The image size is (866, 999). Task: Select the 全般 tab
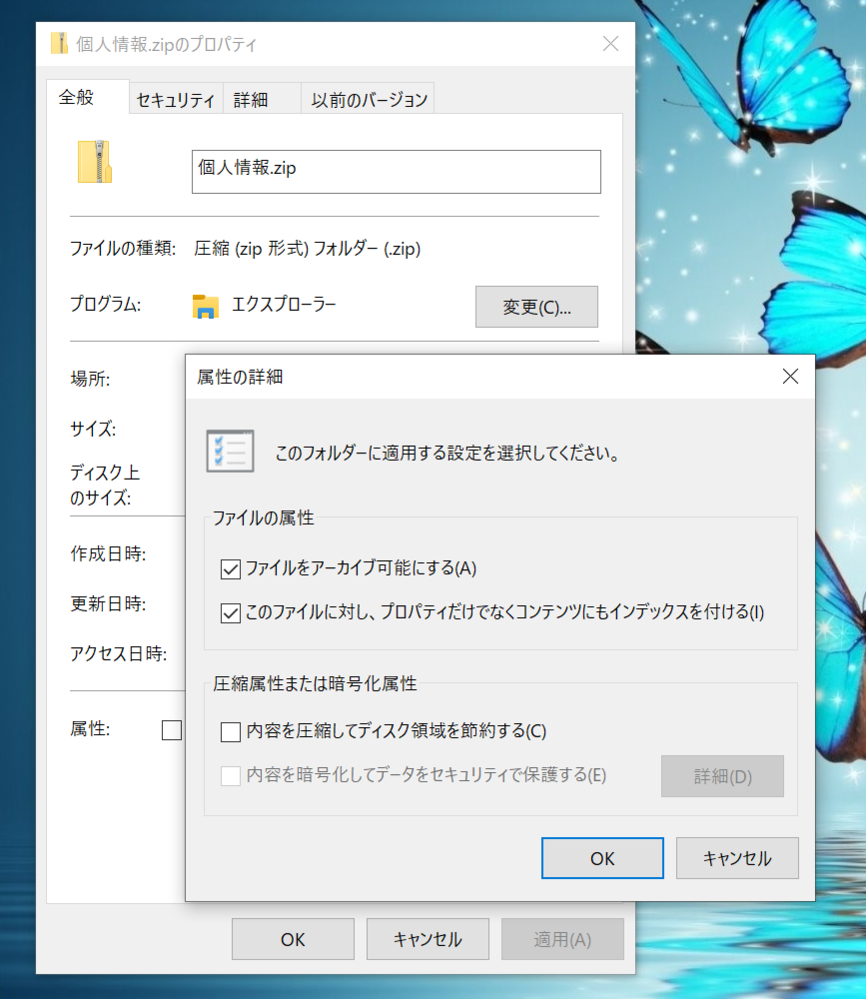(x=77, y=98)
